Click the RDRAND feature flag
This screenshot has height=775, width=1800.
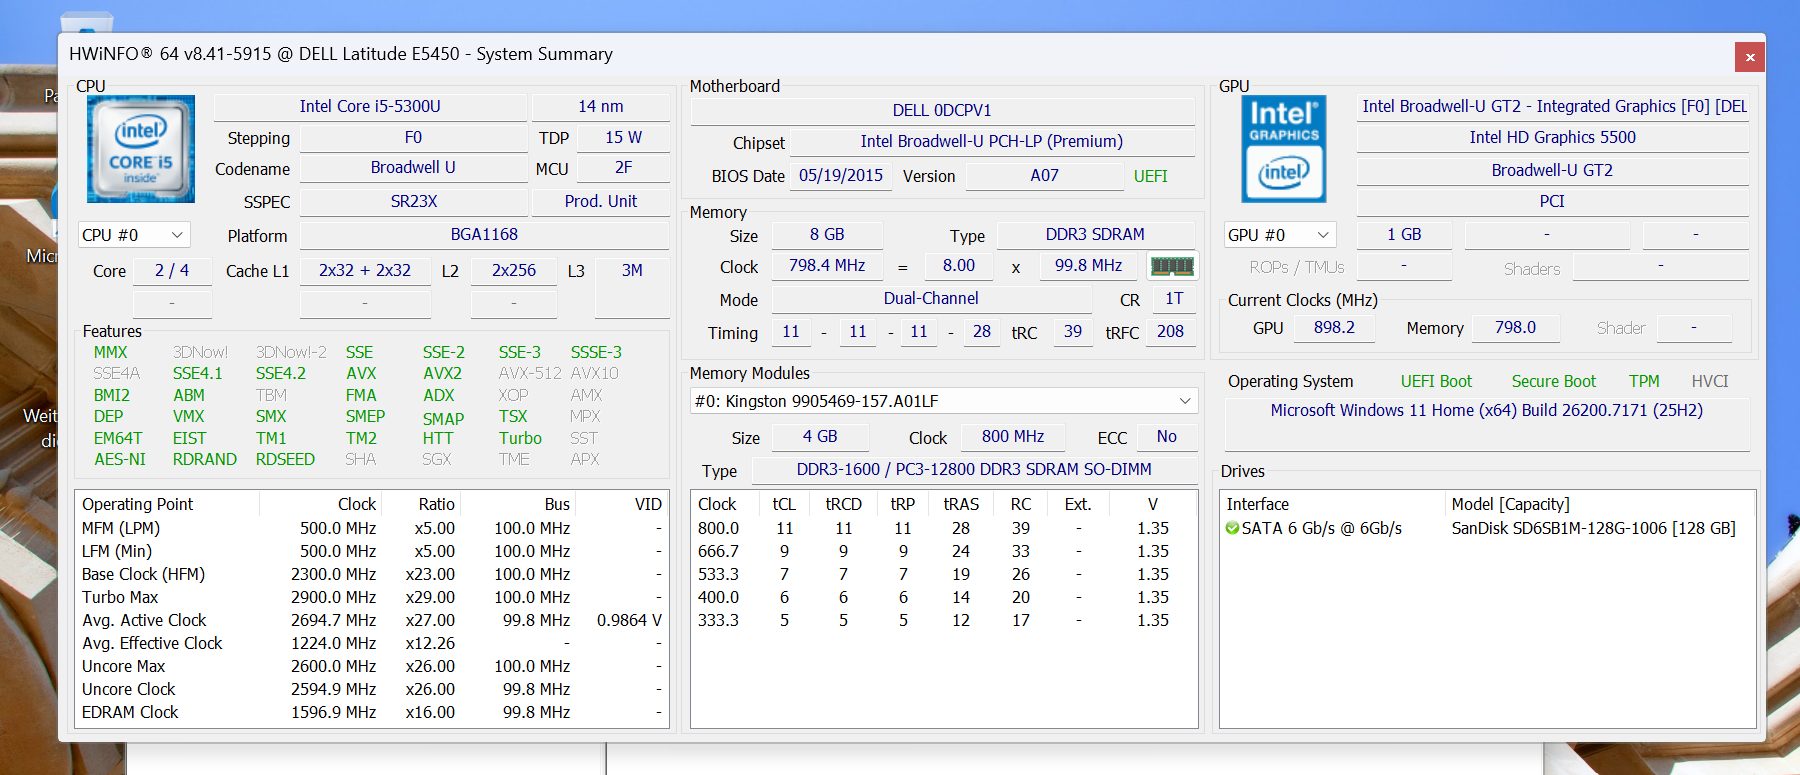205,460
